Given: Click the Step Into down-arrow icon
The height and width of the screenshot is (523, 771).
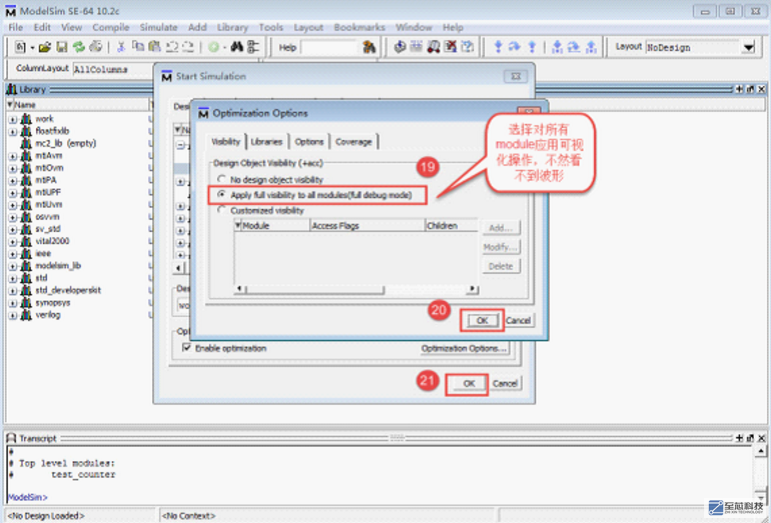Looking at the screenshot, I should coord(498,47).
